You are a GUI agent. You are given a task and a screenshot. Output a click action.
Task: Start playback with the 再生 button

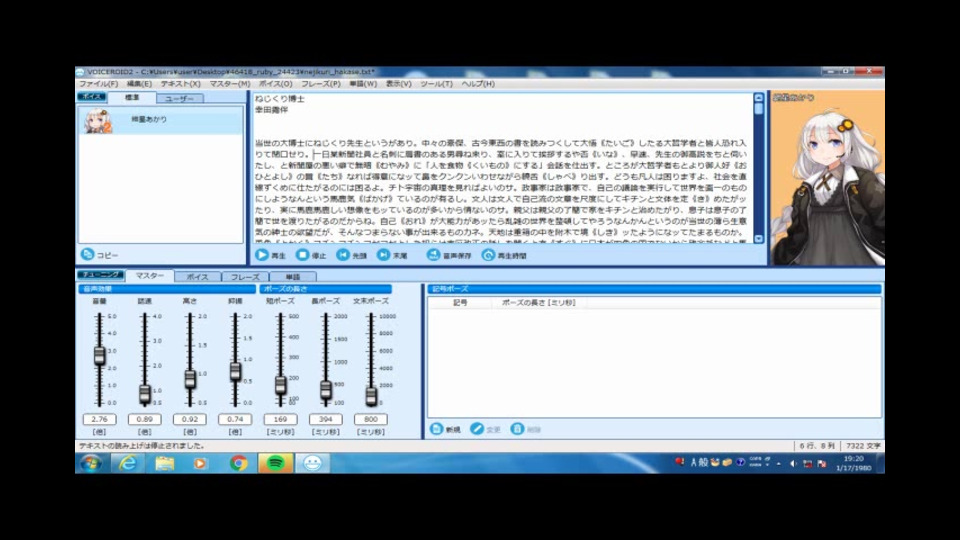coord(270,255)
